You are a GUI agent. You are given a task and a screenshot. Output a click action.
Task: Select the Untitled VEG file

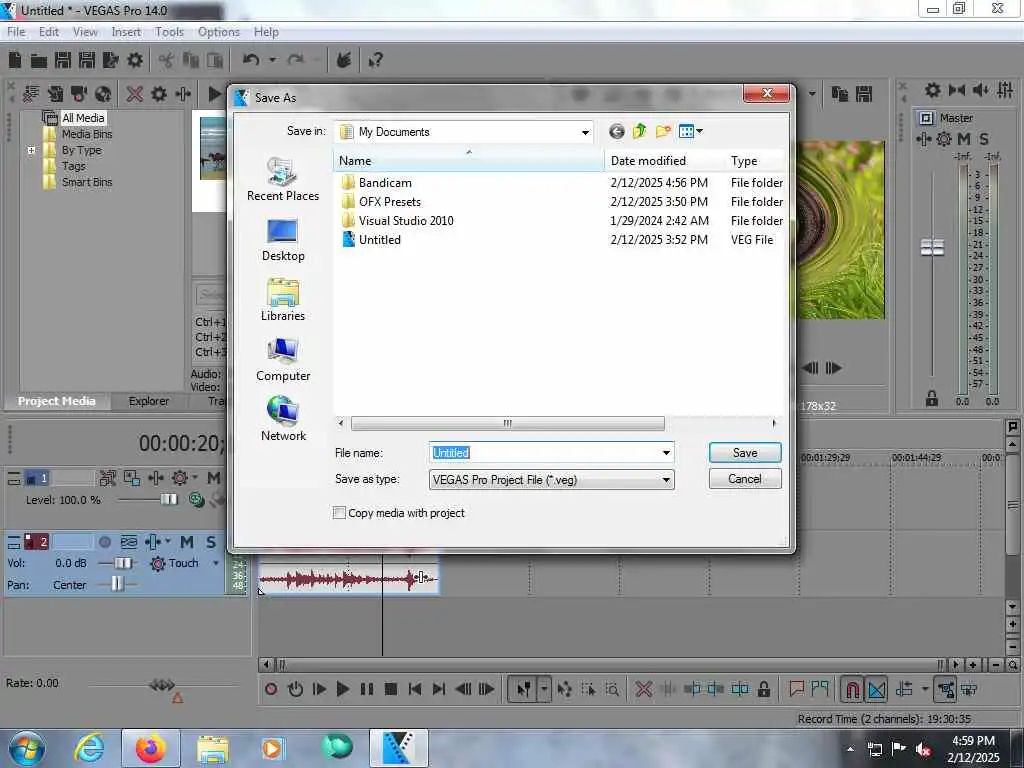pos(379,240)
